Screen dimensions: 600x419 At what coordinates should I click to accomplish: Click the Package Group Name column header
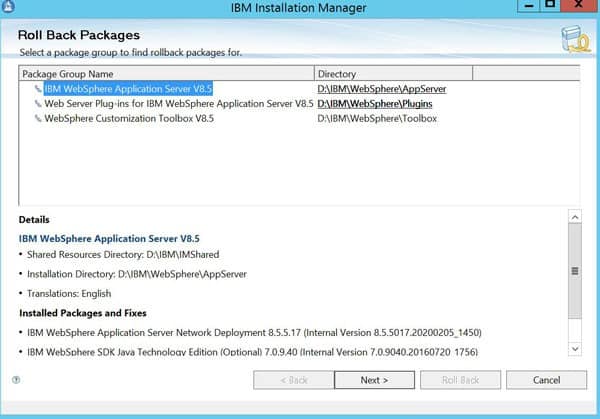pos(166,74)
